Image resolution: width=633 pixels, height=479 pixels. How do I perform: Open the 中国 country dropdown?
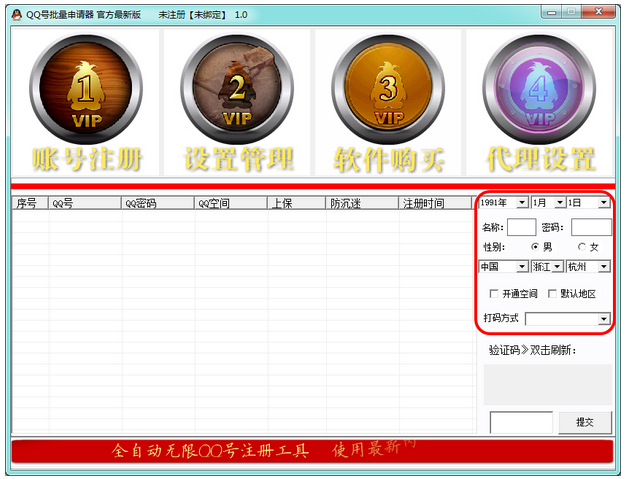pyautogui.click(x=522, y=266)
